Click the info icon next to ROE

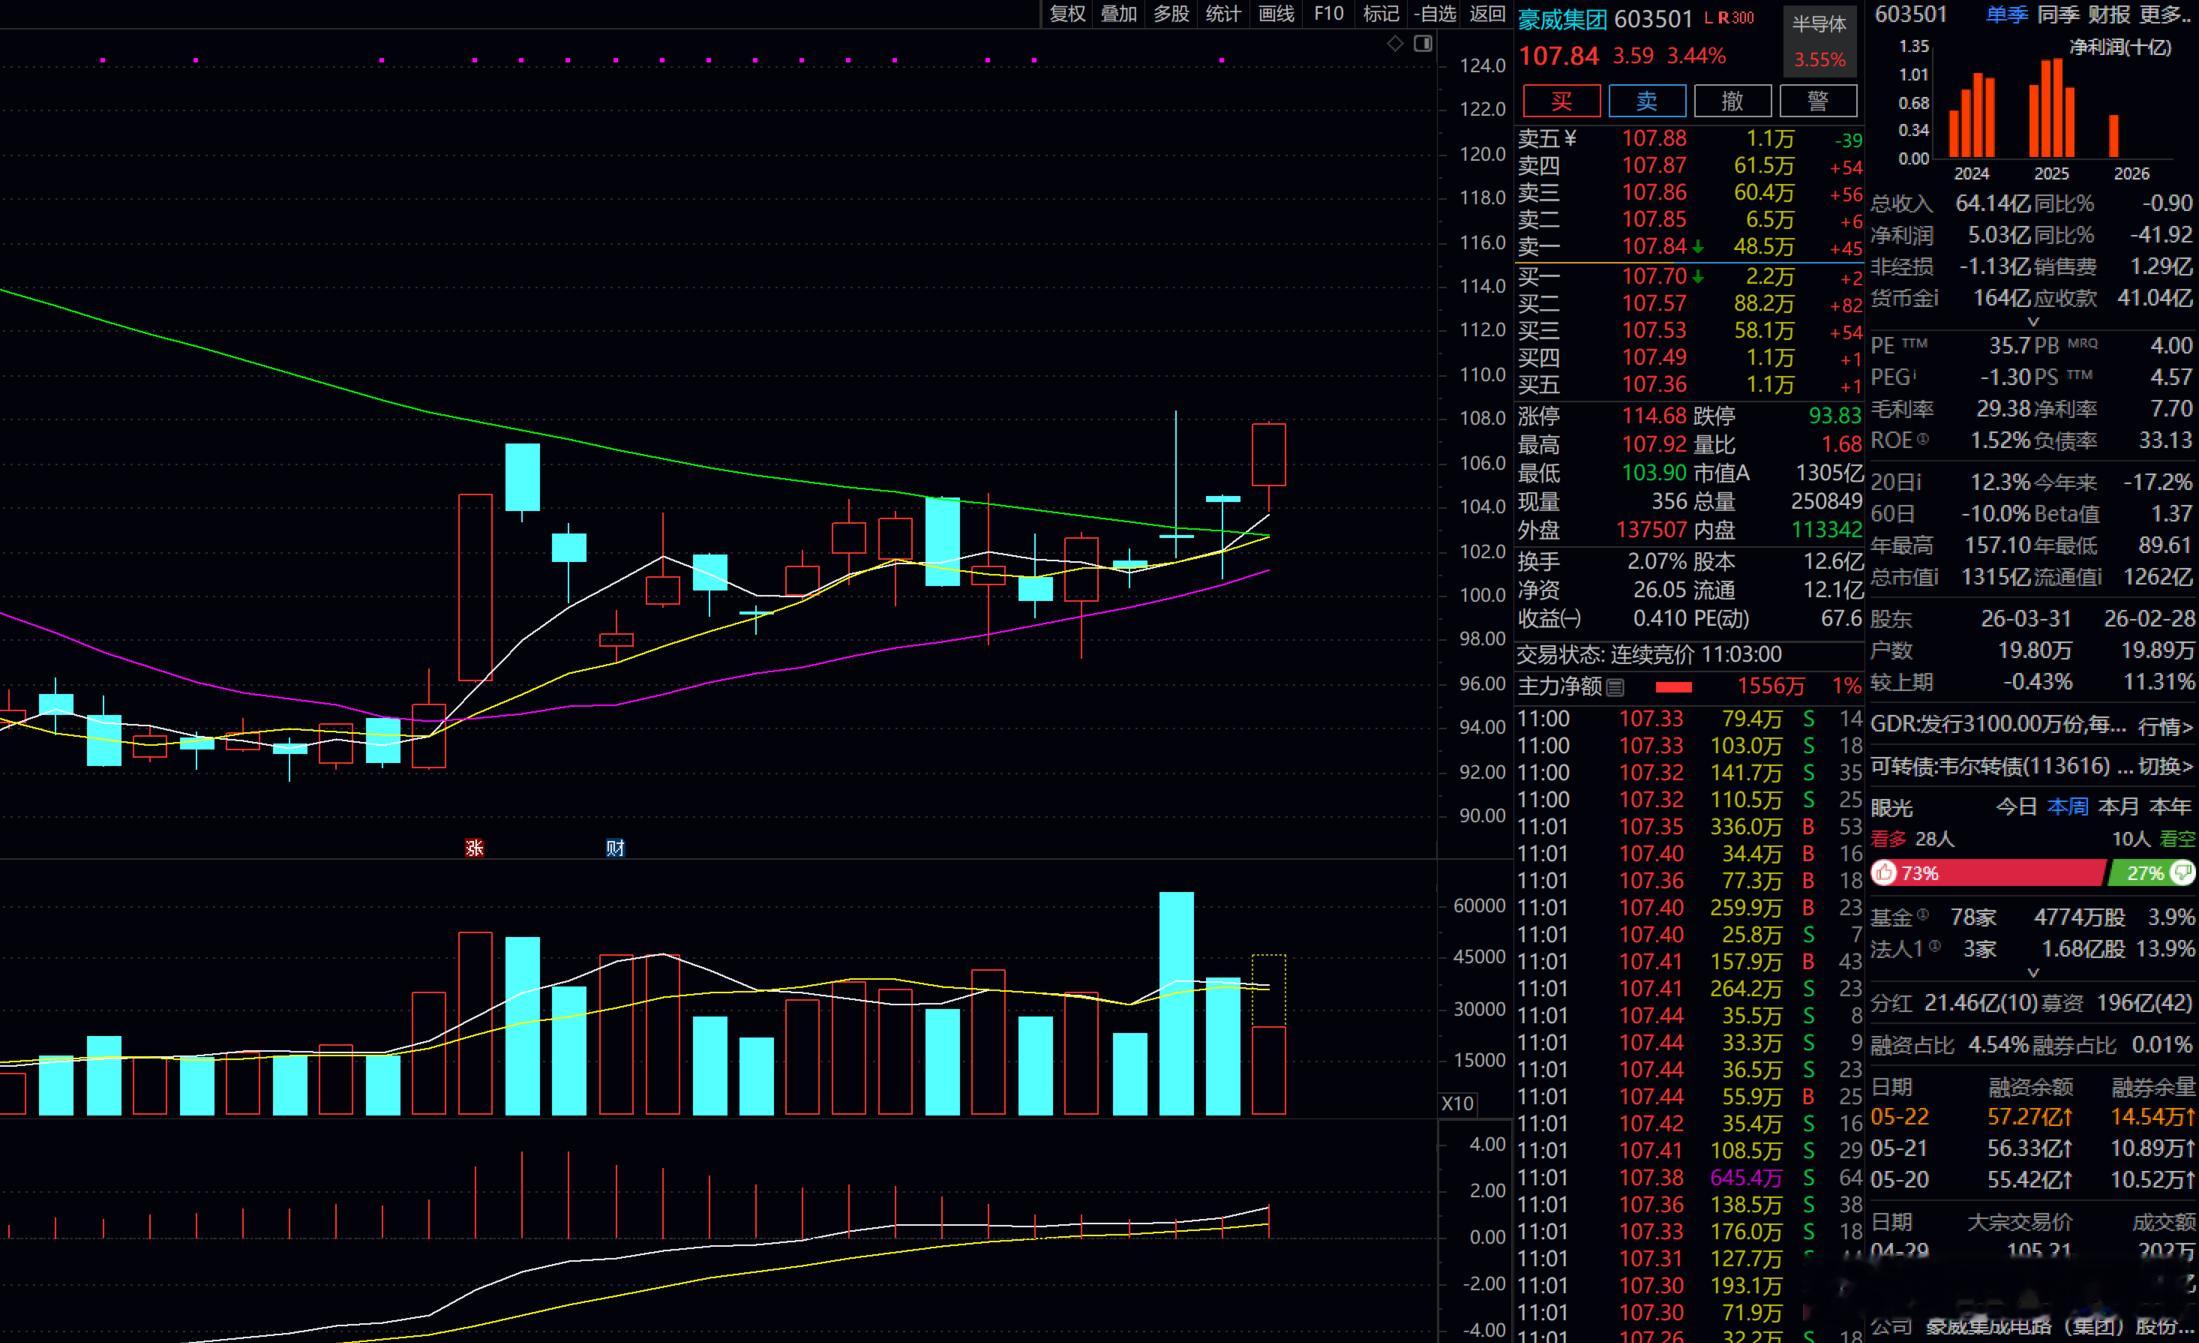[x=1922, y=439]
